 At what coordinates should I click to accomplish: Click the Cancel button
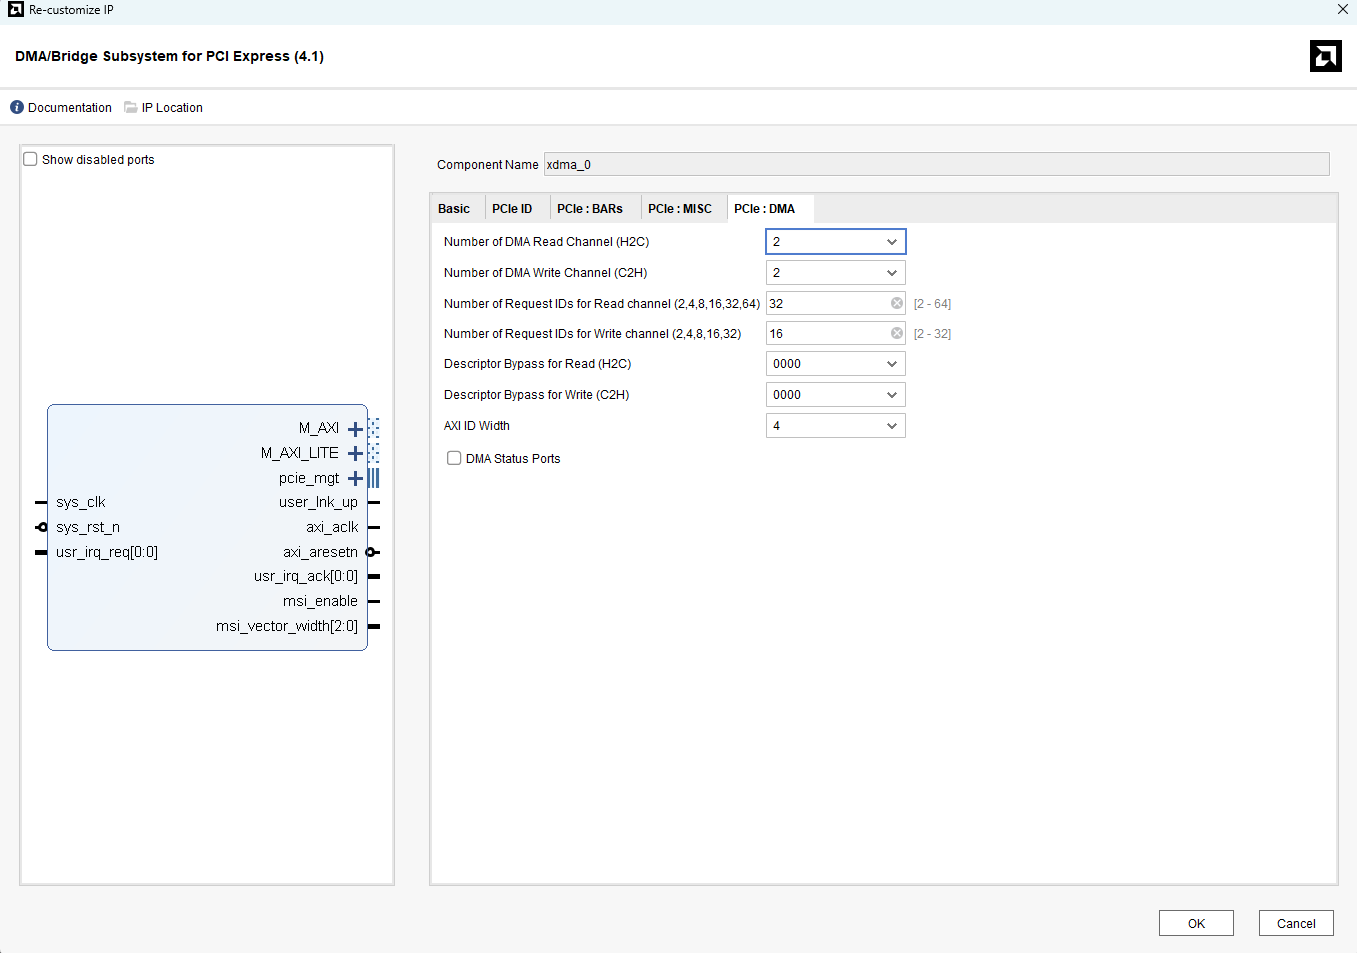tap(1295, 923)
